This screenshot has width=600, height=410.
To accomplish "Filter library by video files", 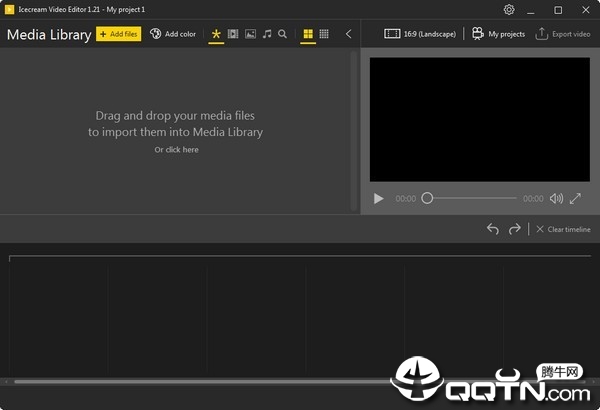I will point(233,34).
